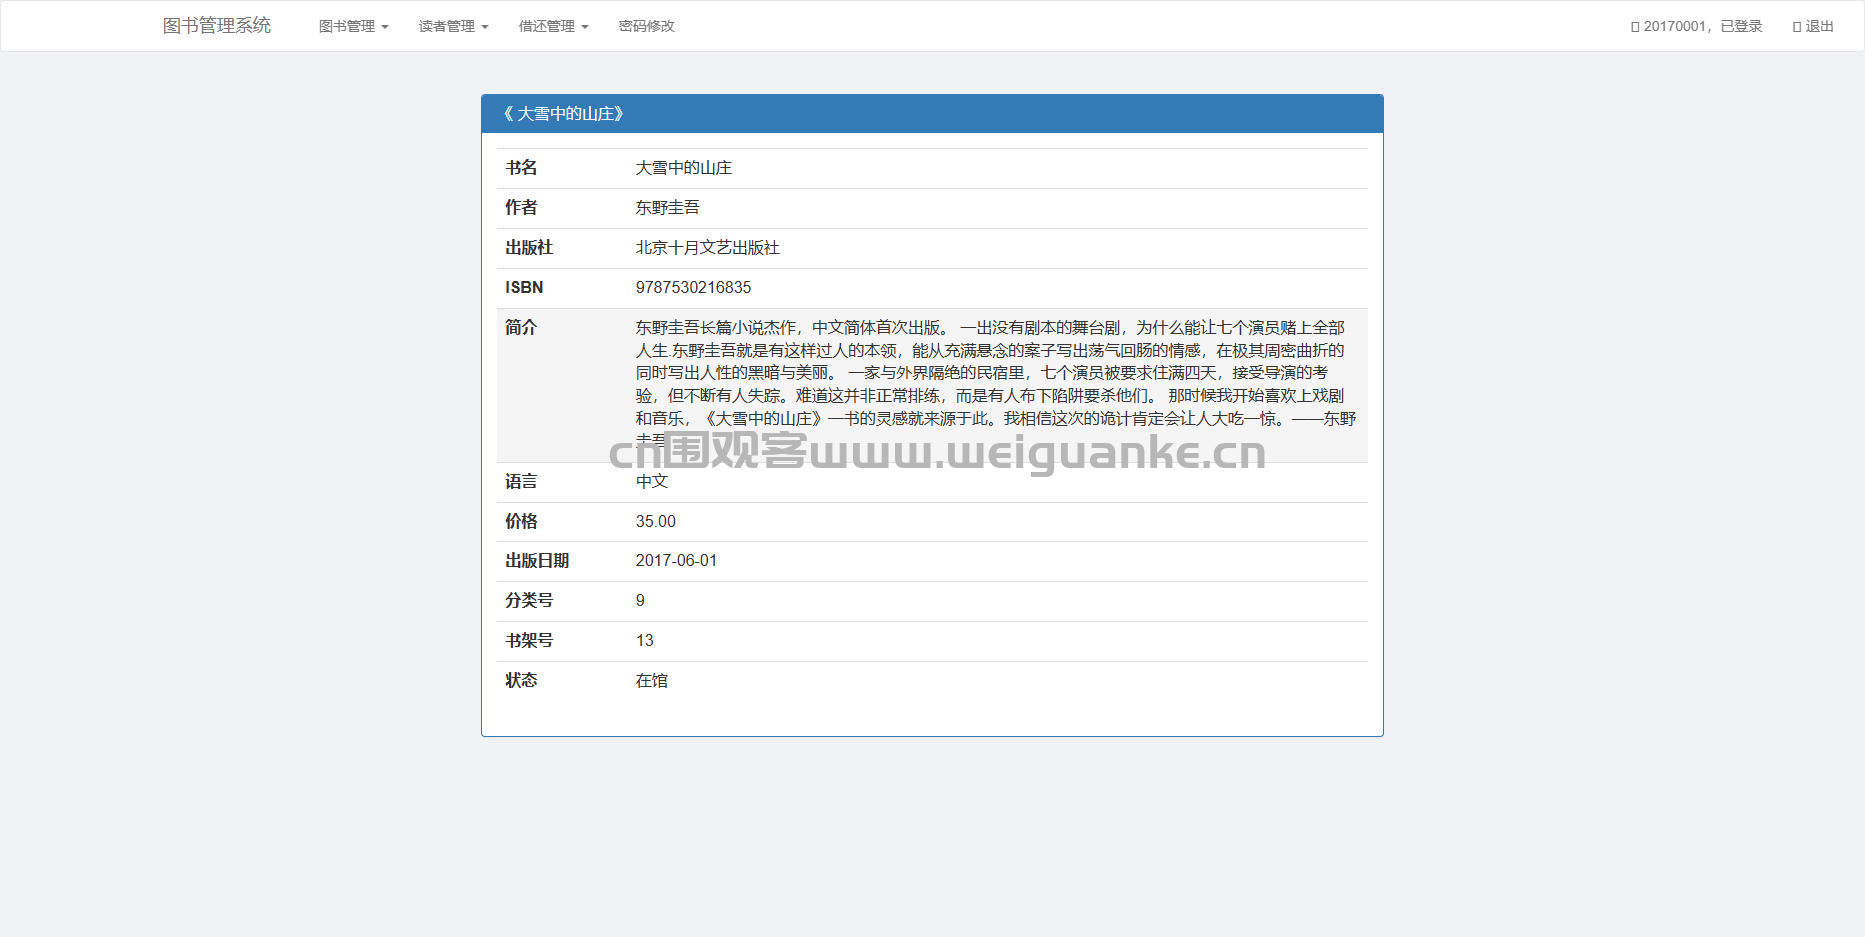
Task: Click the 价格 row label
Action: click(x=521, y=522)
